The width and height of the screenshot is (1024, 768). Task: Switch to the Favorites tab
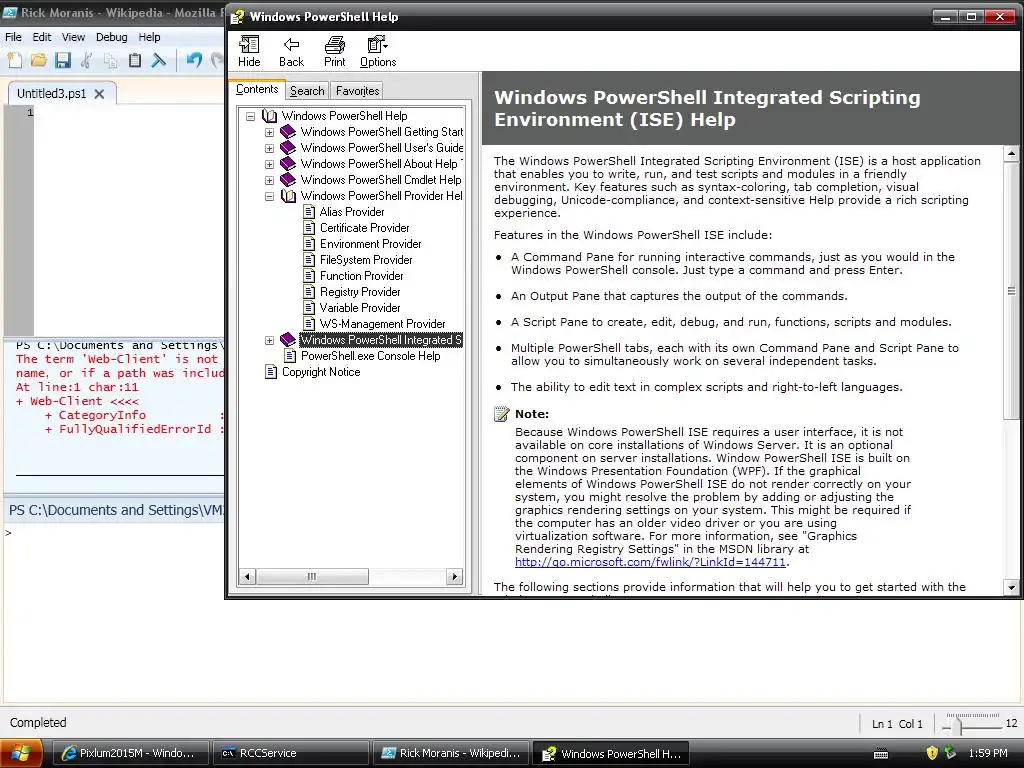(x=357, y=91)
